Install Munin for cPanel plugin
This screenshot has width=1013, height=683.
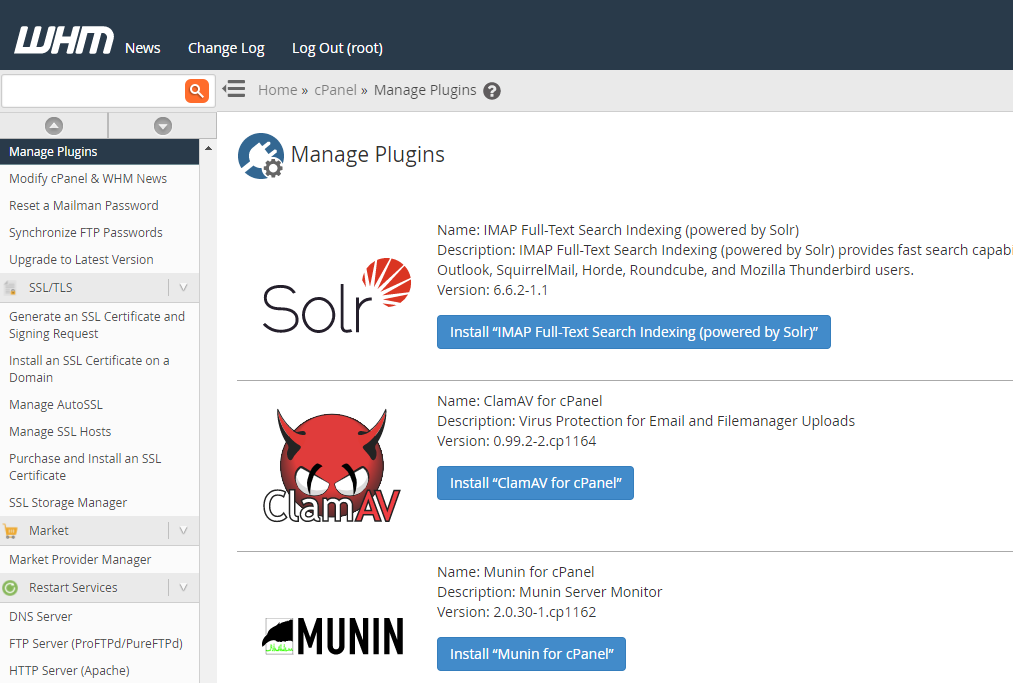[x=532, y=654]
